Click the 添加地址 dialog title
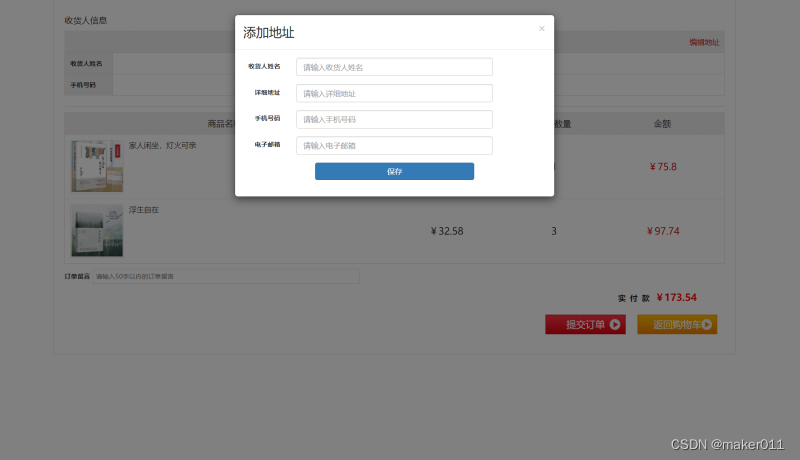 point(269,33)
